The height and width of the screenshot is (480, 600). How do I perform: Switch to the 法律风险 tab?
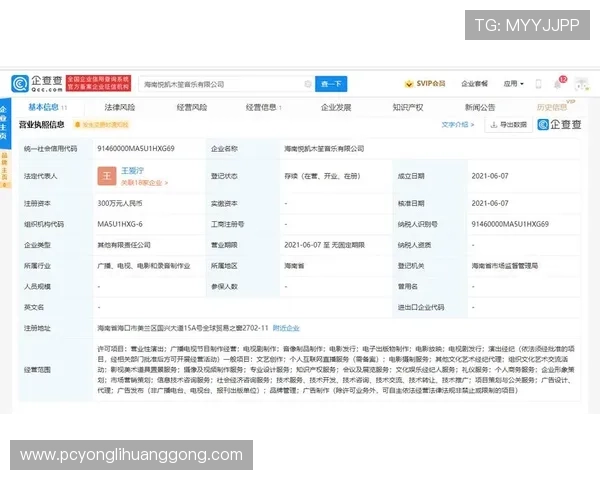click(120, 107)
